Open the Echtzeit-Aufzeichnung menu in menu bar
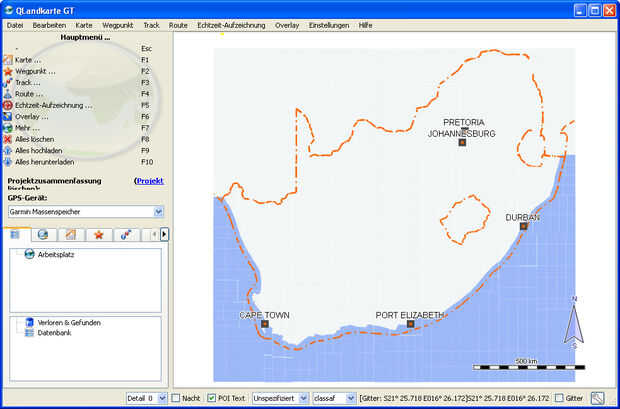This screenshot has height=409, width=620. pos(231,25)
